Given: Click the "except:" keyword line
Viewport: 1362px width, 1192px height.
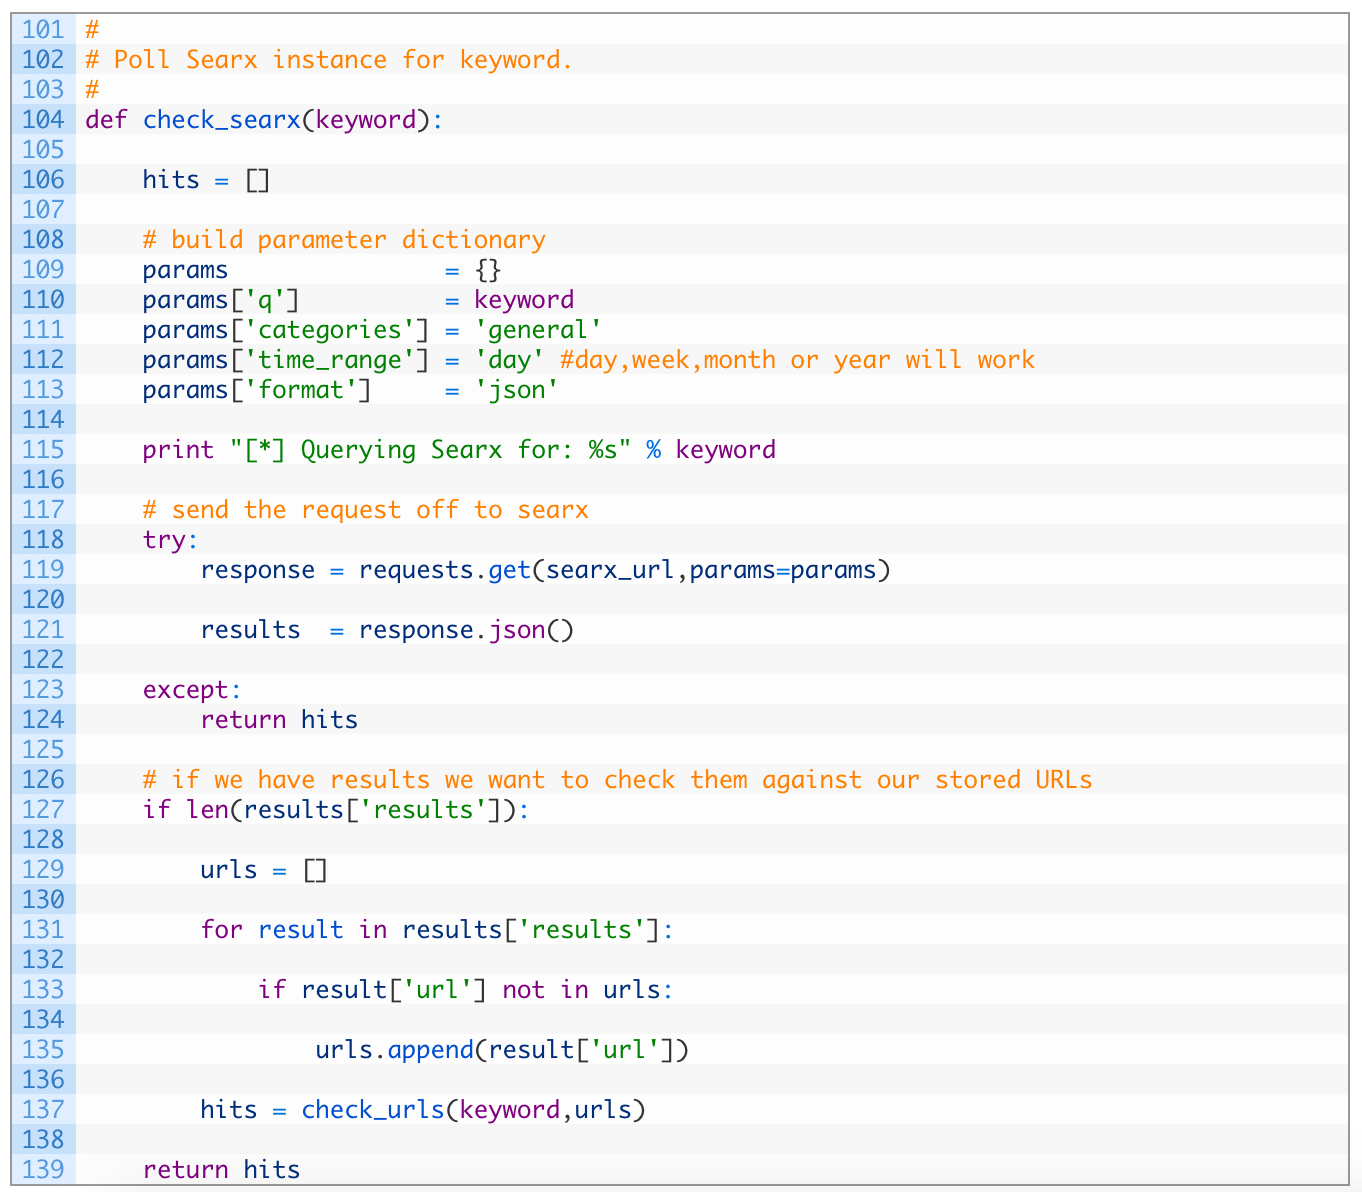Looking at the screenshot, I should pos(192,690).
